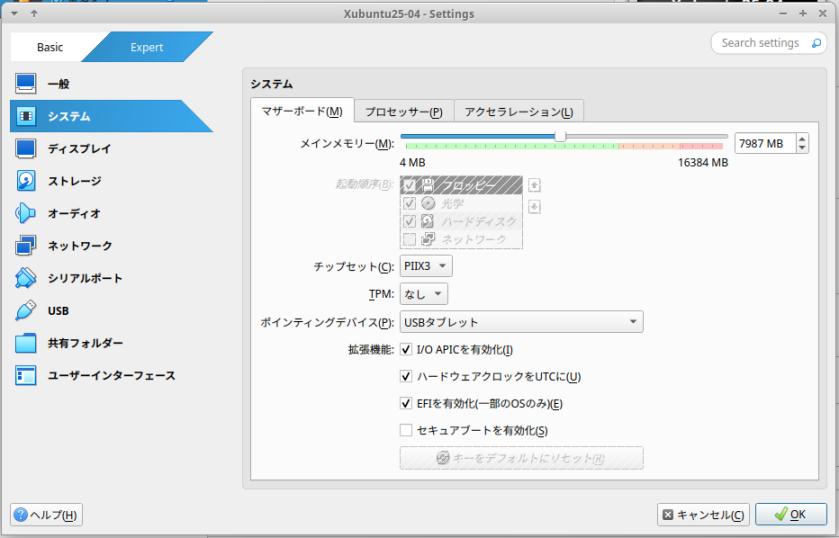Select オーディオ label in sidebar
The height and width of the screenshot is (538, 839).
pyautogui.click(x=74, y=213)
